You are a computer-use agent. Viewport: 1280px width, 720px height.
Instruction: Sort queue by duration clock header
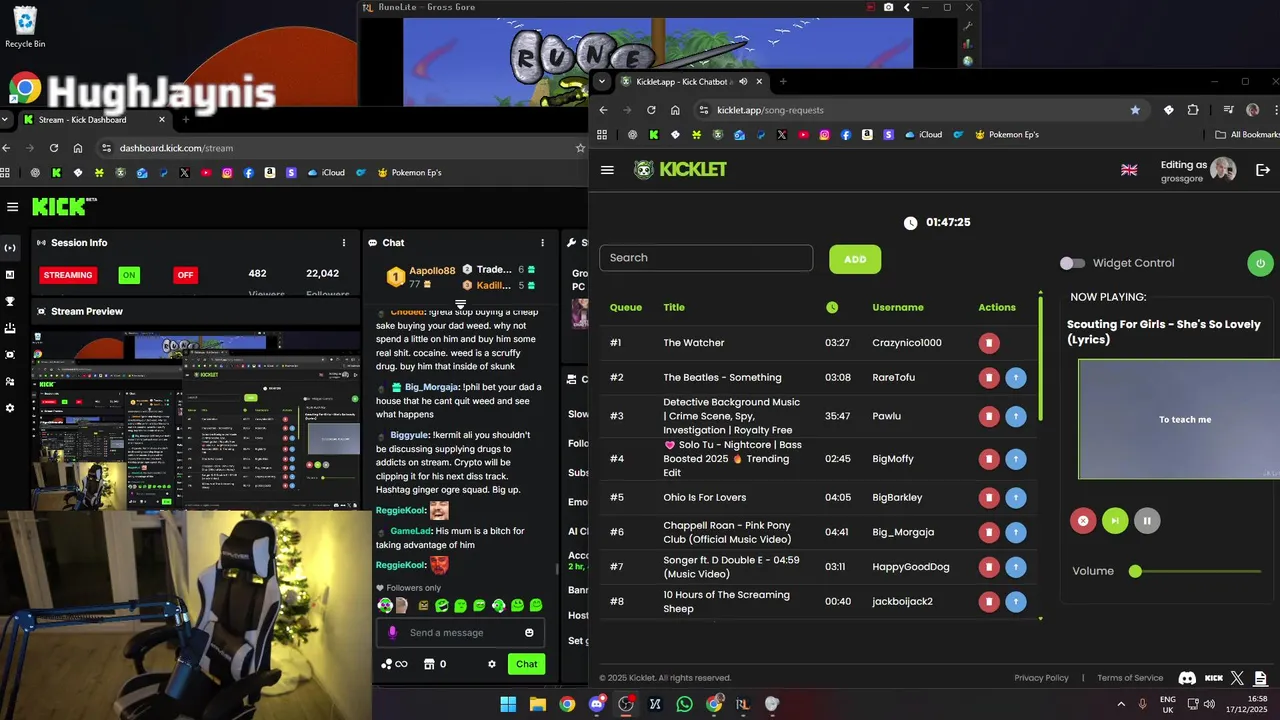(x=832, y=307)
